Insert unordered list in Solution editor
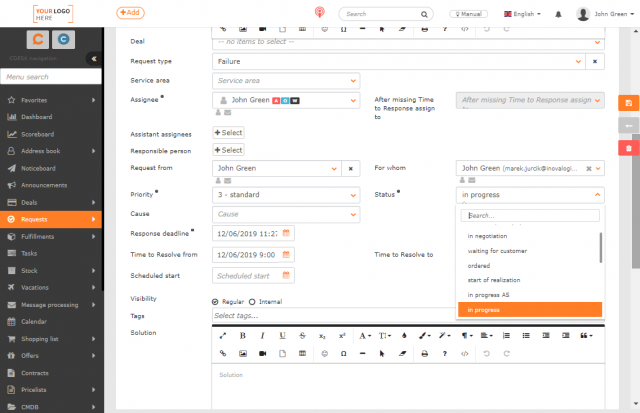 click(526, 335)
